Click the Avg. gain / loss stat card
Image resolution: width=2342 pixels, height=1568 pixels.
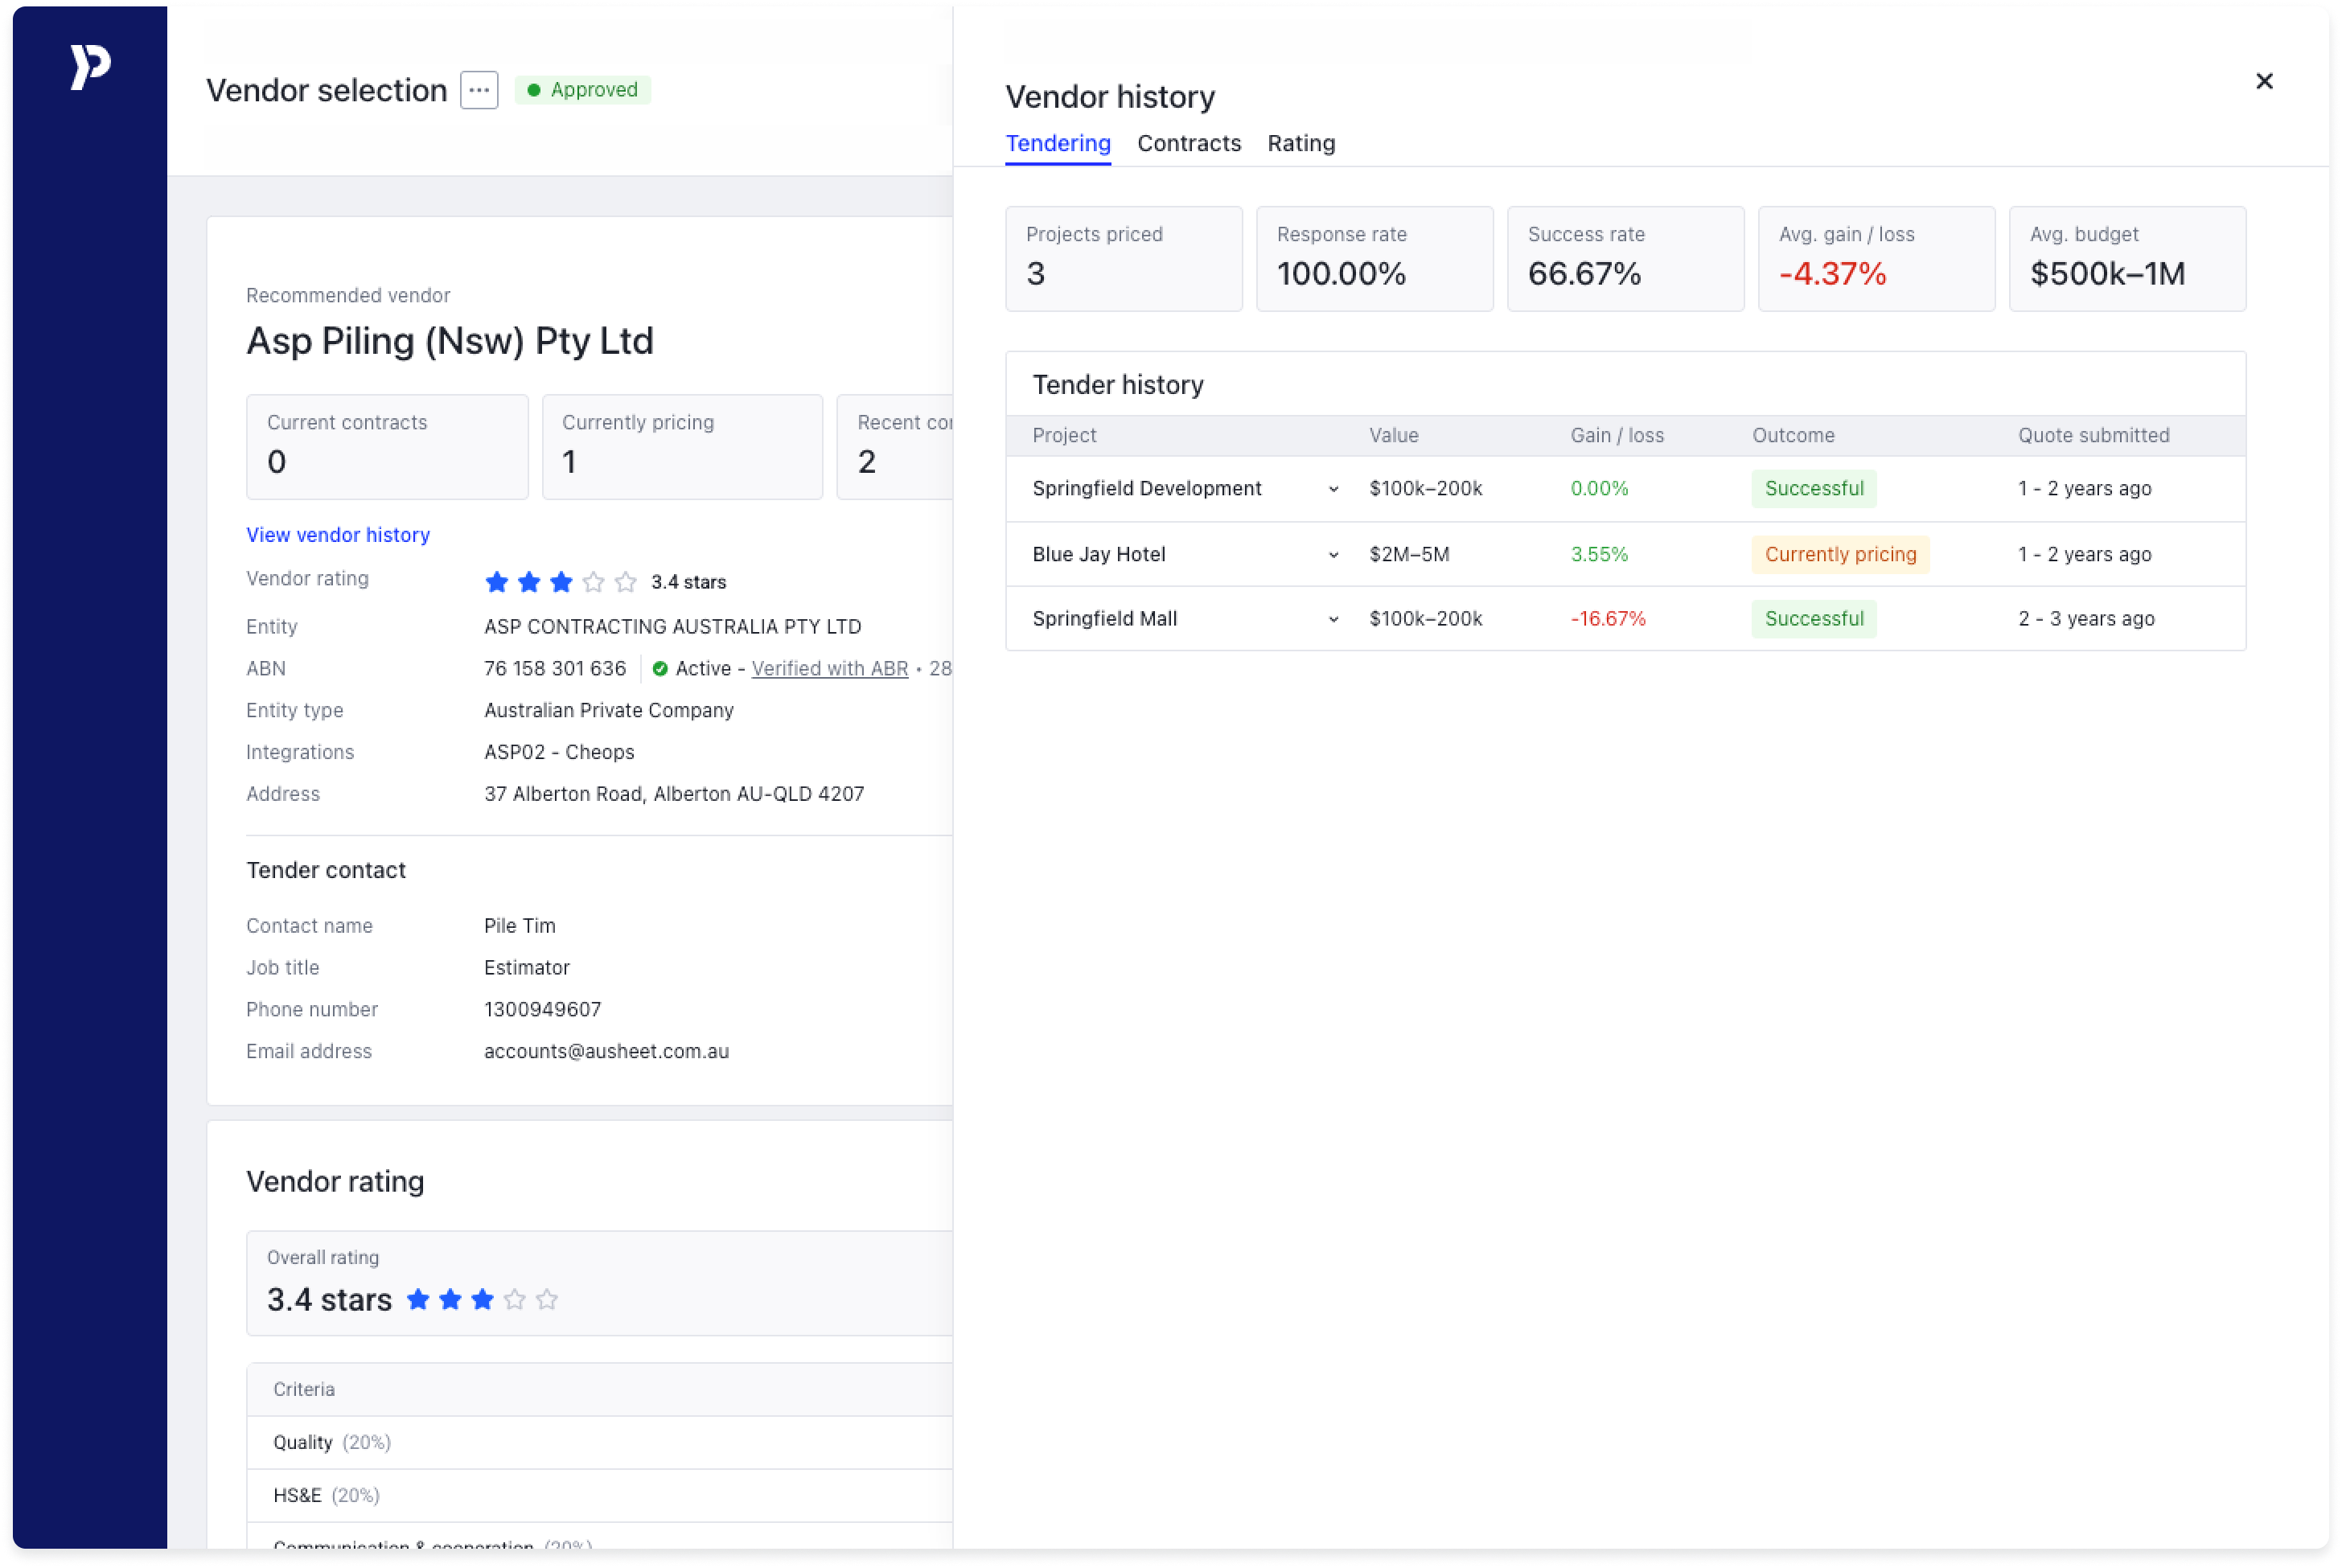[1876, 259]
